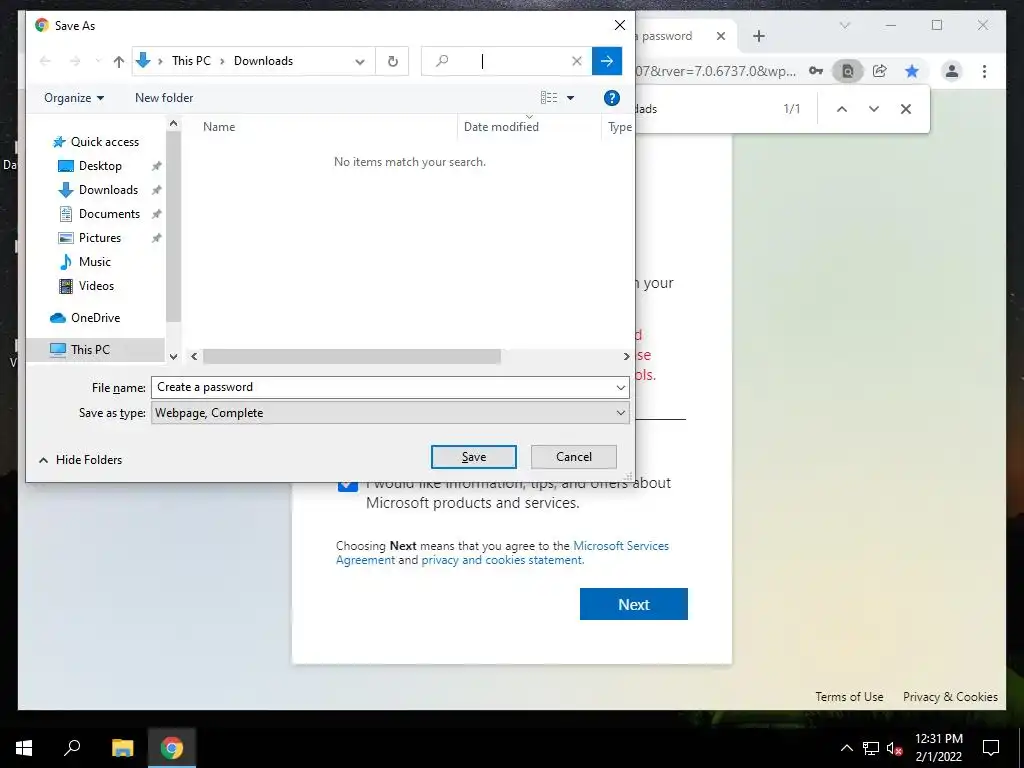The width and height of the screenshot is (1024, 768).
Task: Select Videos in the navigation pane
Action: (87, 286)
